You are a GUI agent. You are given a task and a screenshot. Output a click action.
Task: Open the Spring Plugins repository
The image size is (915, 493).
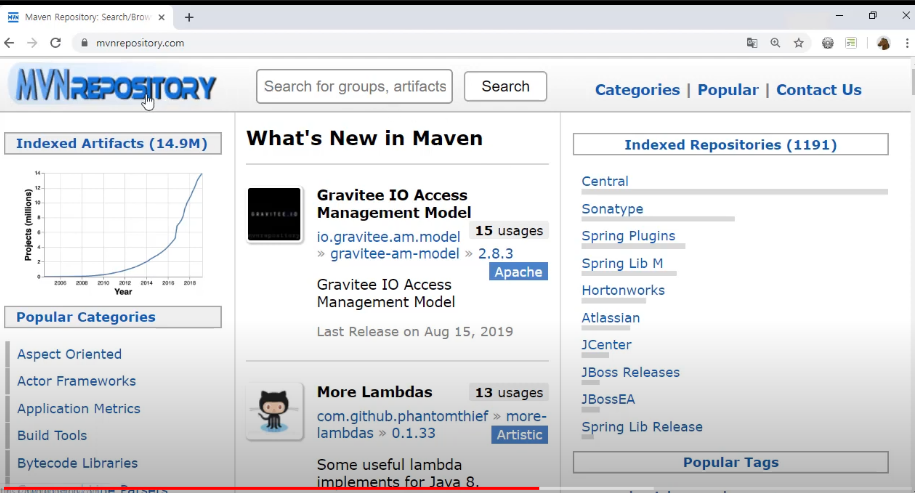coord(628,236)
